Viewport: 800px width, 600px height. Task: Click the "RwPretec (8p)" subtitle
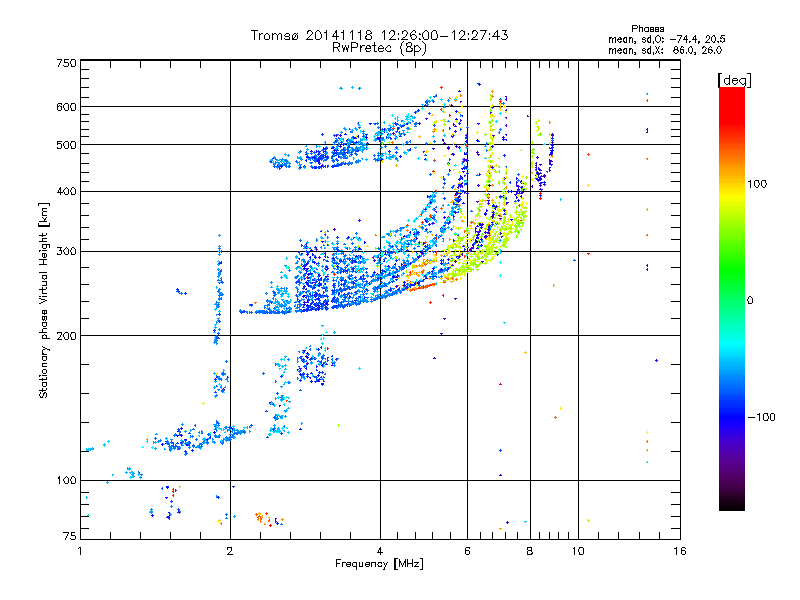coord(379,48)
